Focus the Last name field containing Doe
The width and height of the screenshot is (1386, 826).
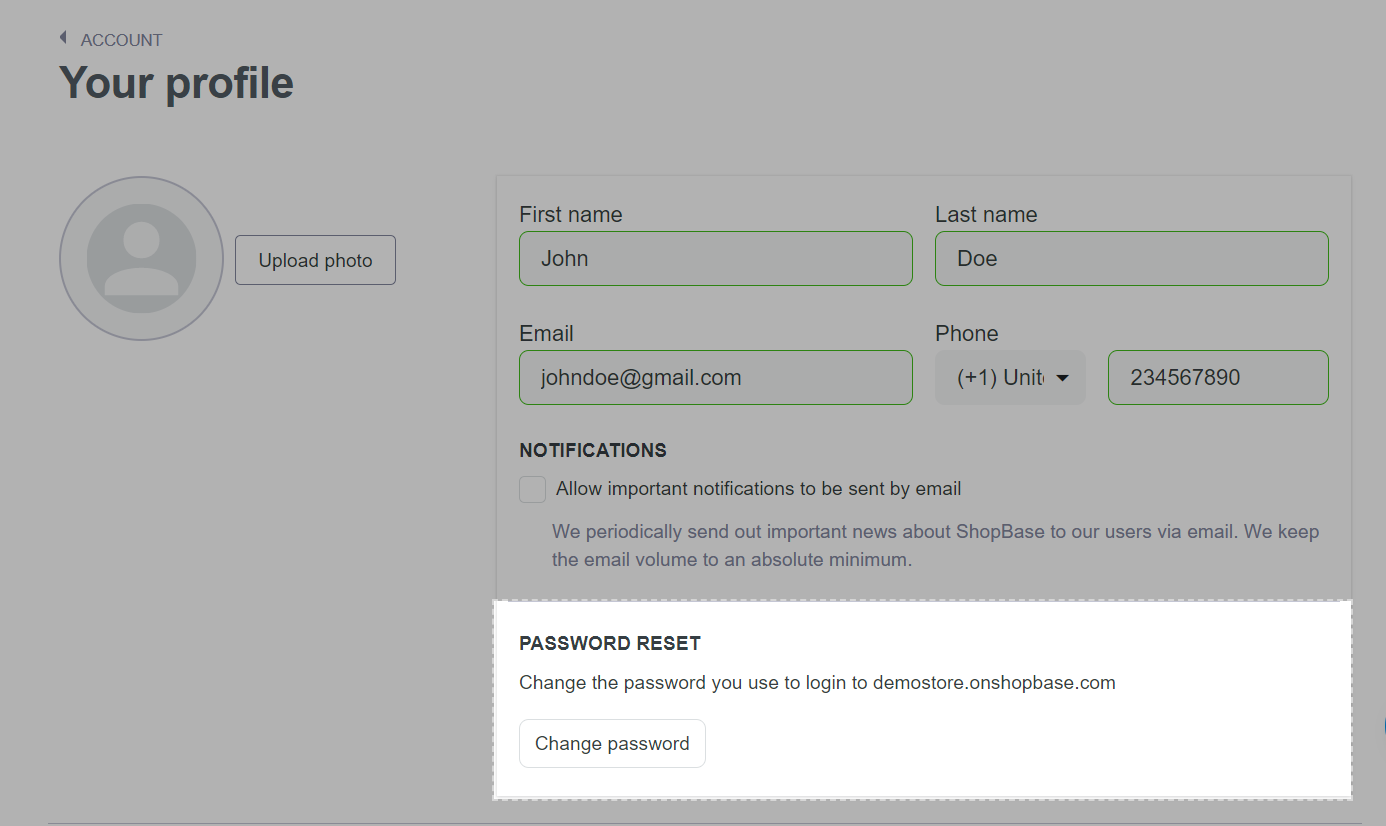coord(1132,259)
